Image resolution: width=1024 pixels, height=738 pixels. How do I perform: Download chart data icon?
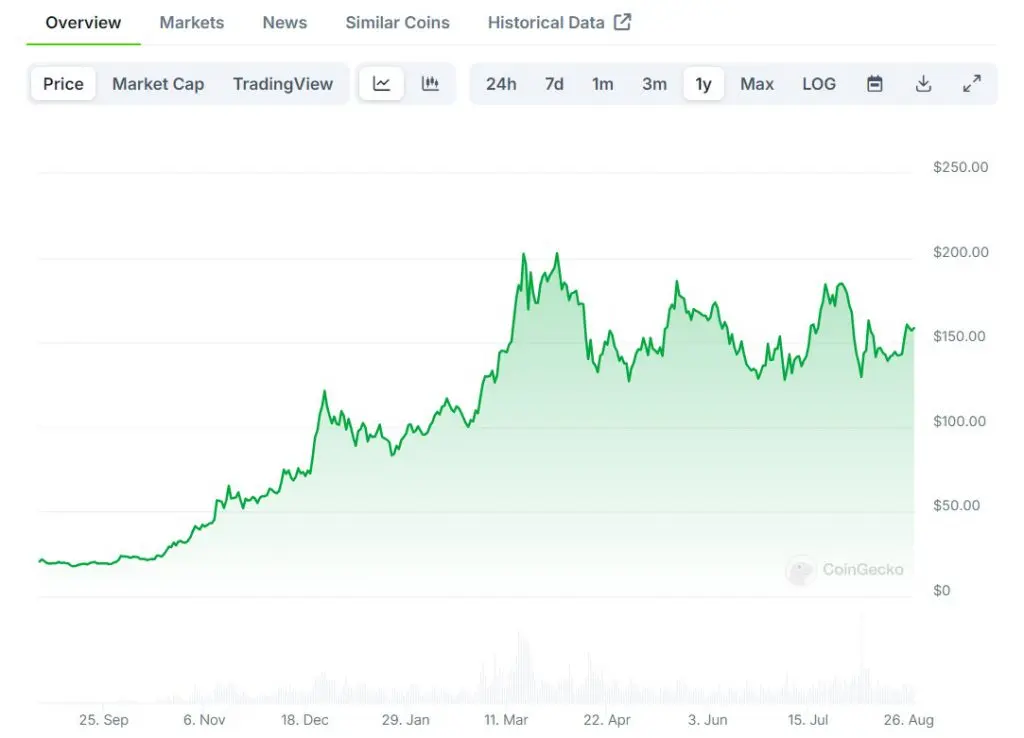(x=923, y=84)
